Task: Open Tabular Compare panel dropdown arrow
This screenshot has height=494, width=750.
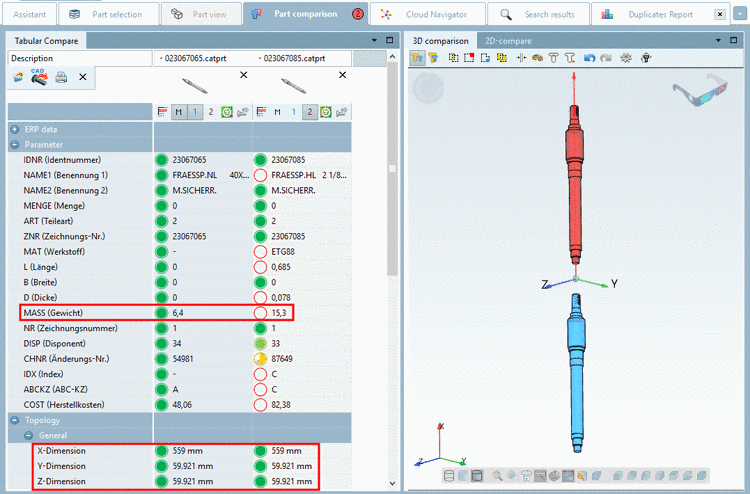Action: pos(375,41)
